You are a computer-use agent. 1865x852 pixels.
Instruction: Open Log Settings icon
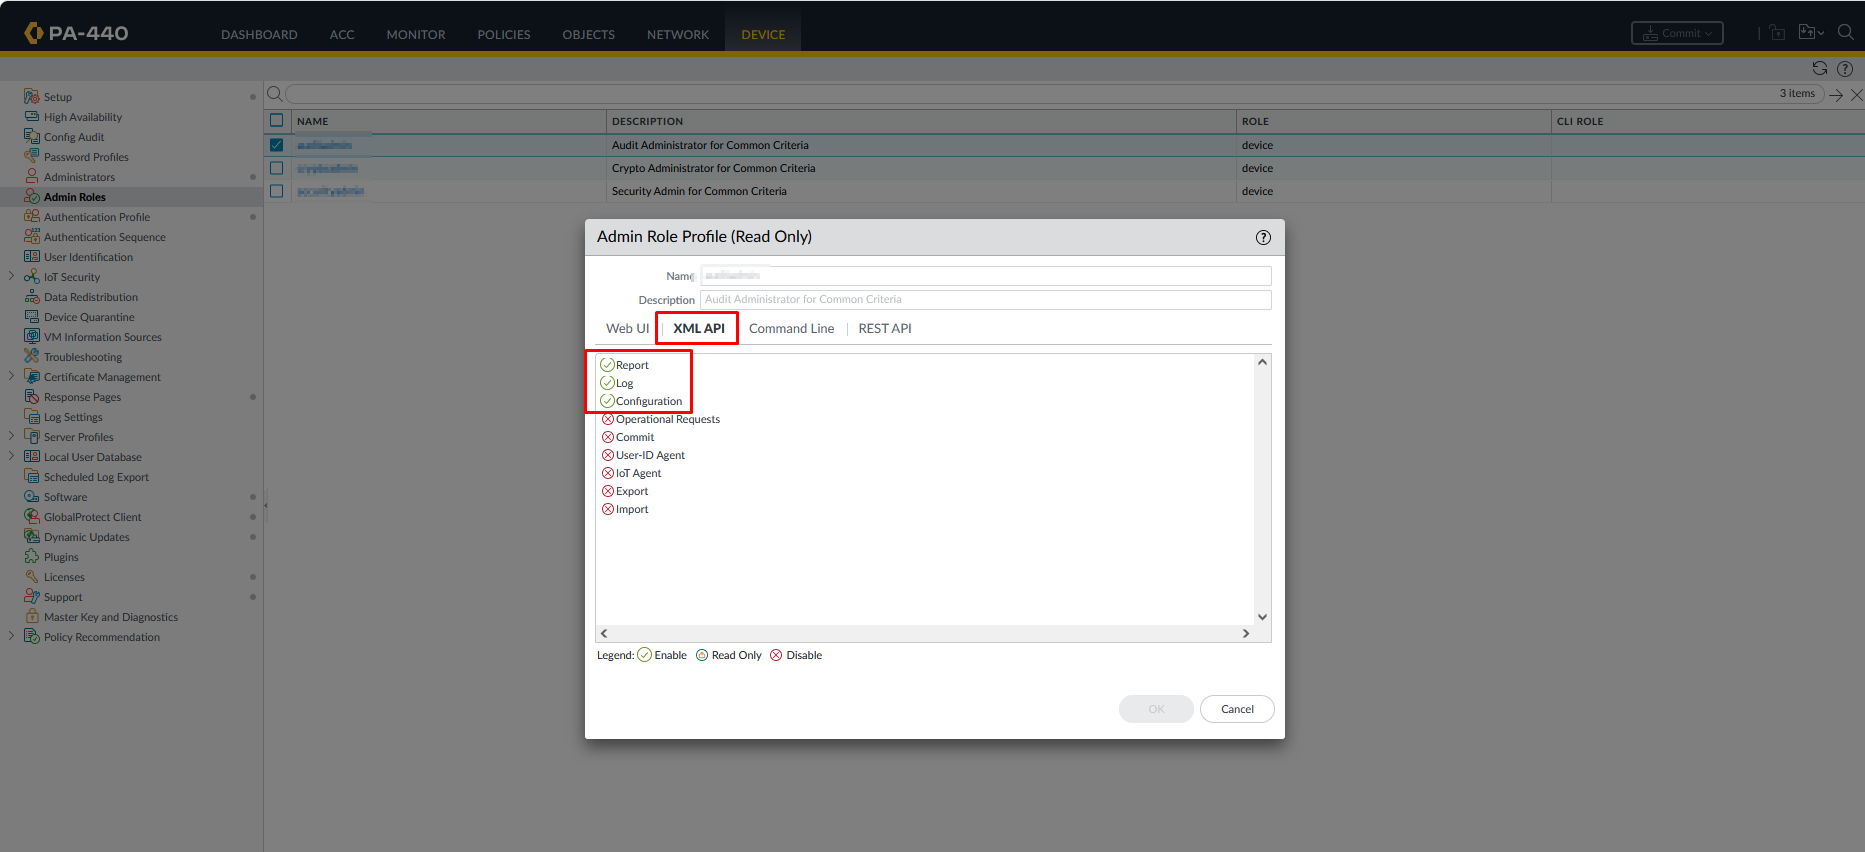(32, 417)
